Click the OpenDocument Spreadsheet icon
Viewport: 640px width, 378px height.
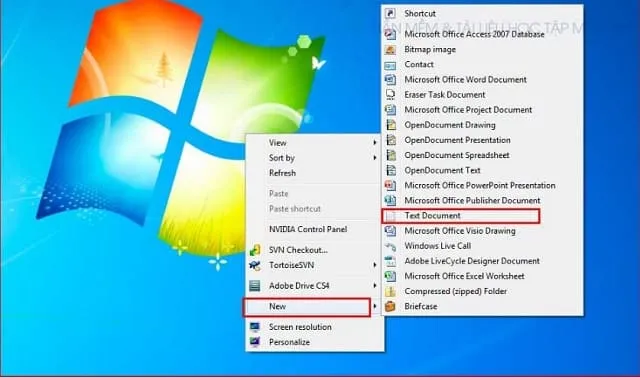coord(391,155)
